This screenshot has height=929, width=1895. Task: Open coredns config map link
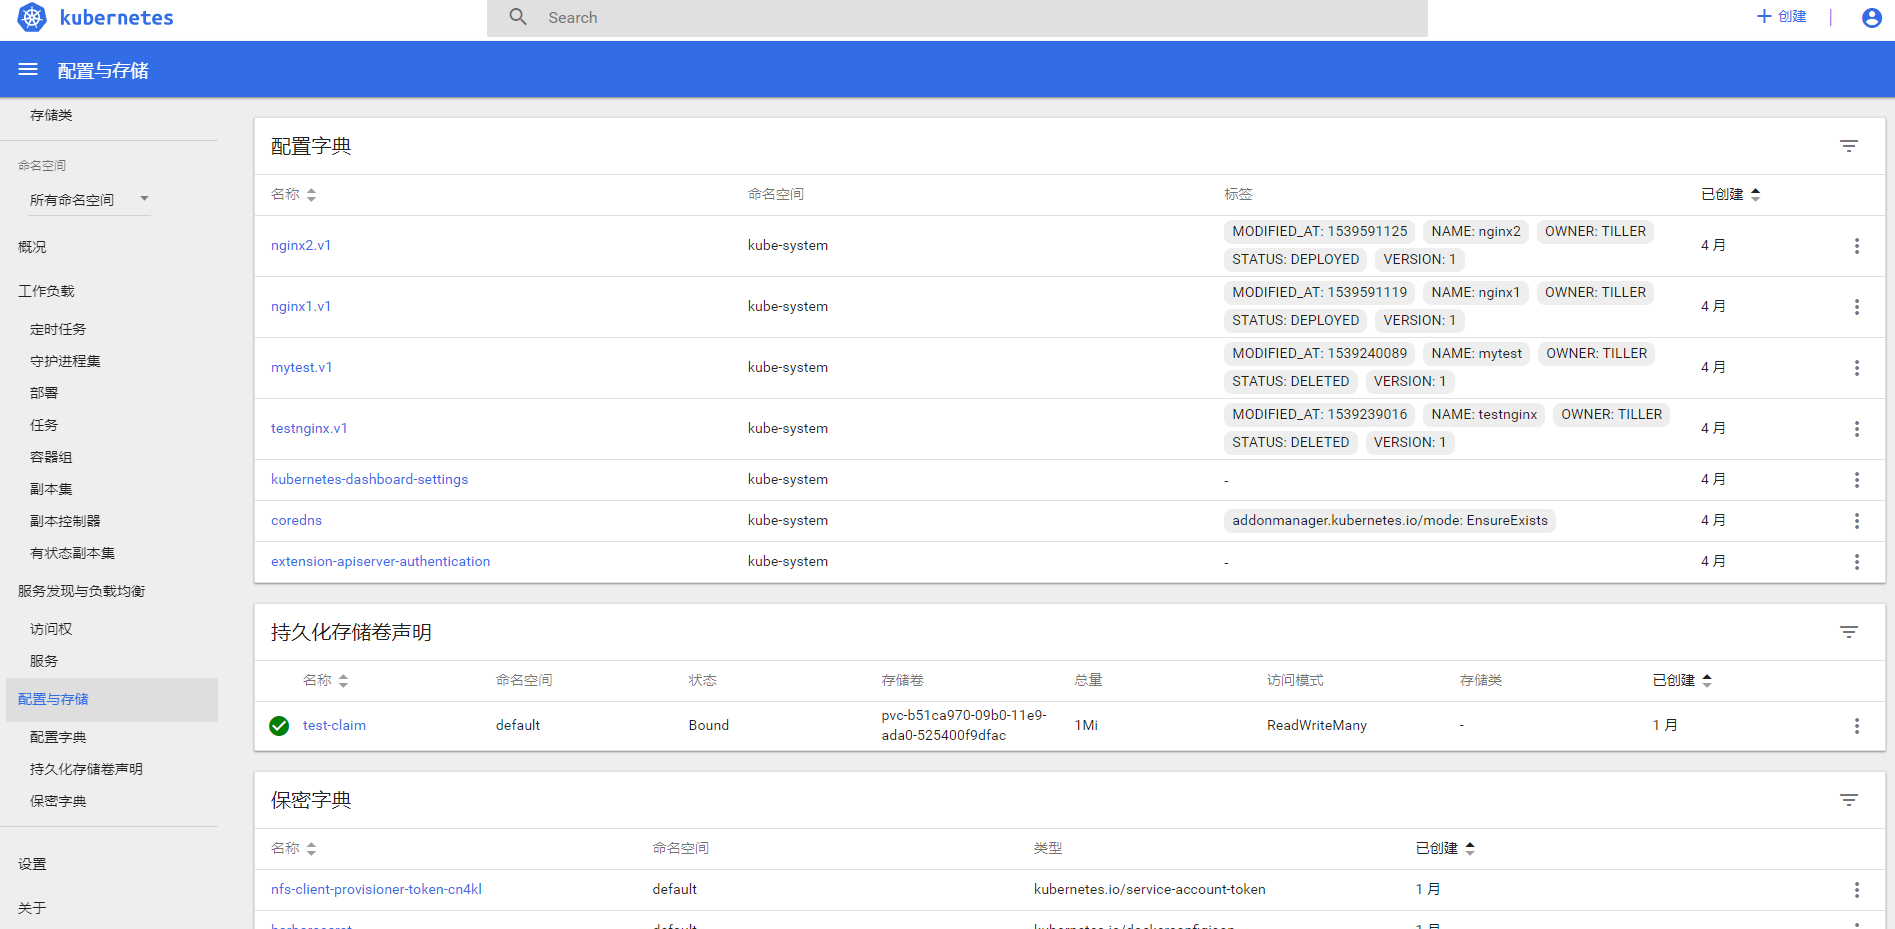click(x=296, y=520)
